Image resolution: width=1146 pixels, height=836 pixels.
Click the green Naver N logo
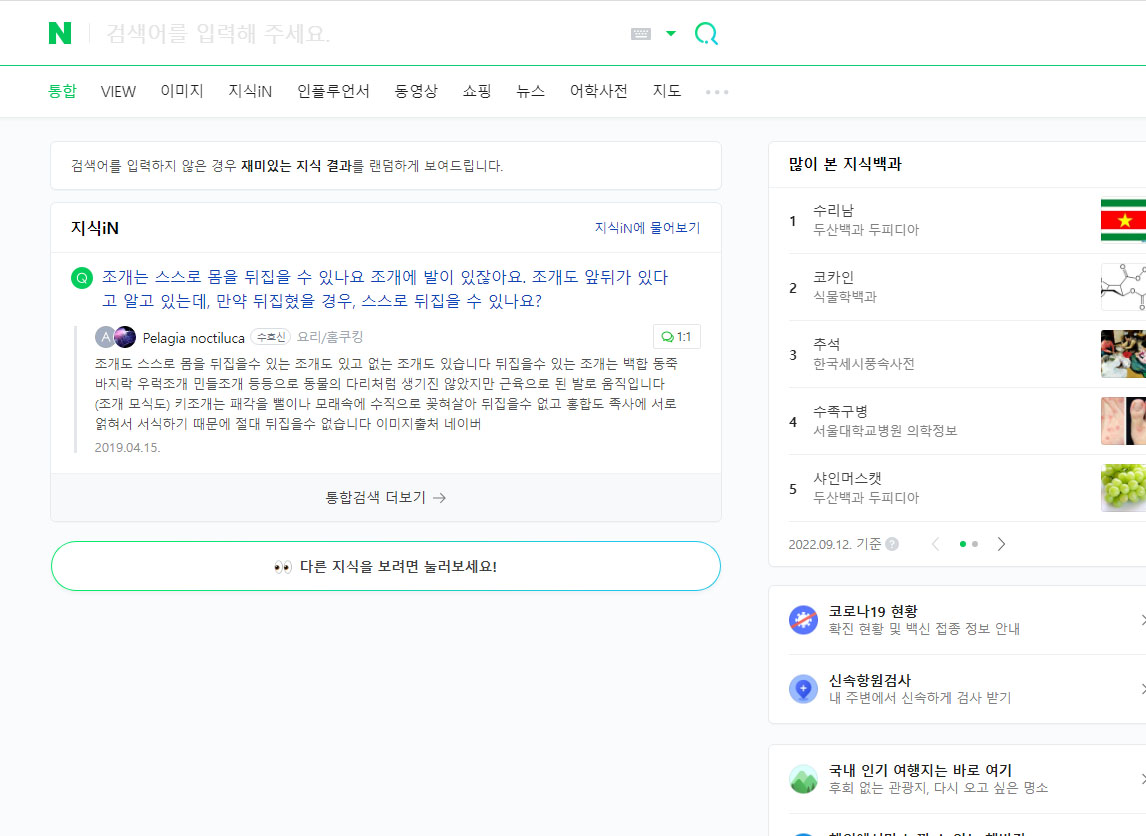60,33
